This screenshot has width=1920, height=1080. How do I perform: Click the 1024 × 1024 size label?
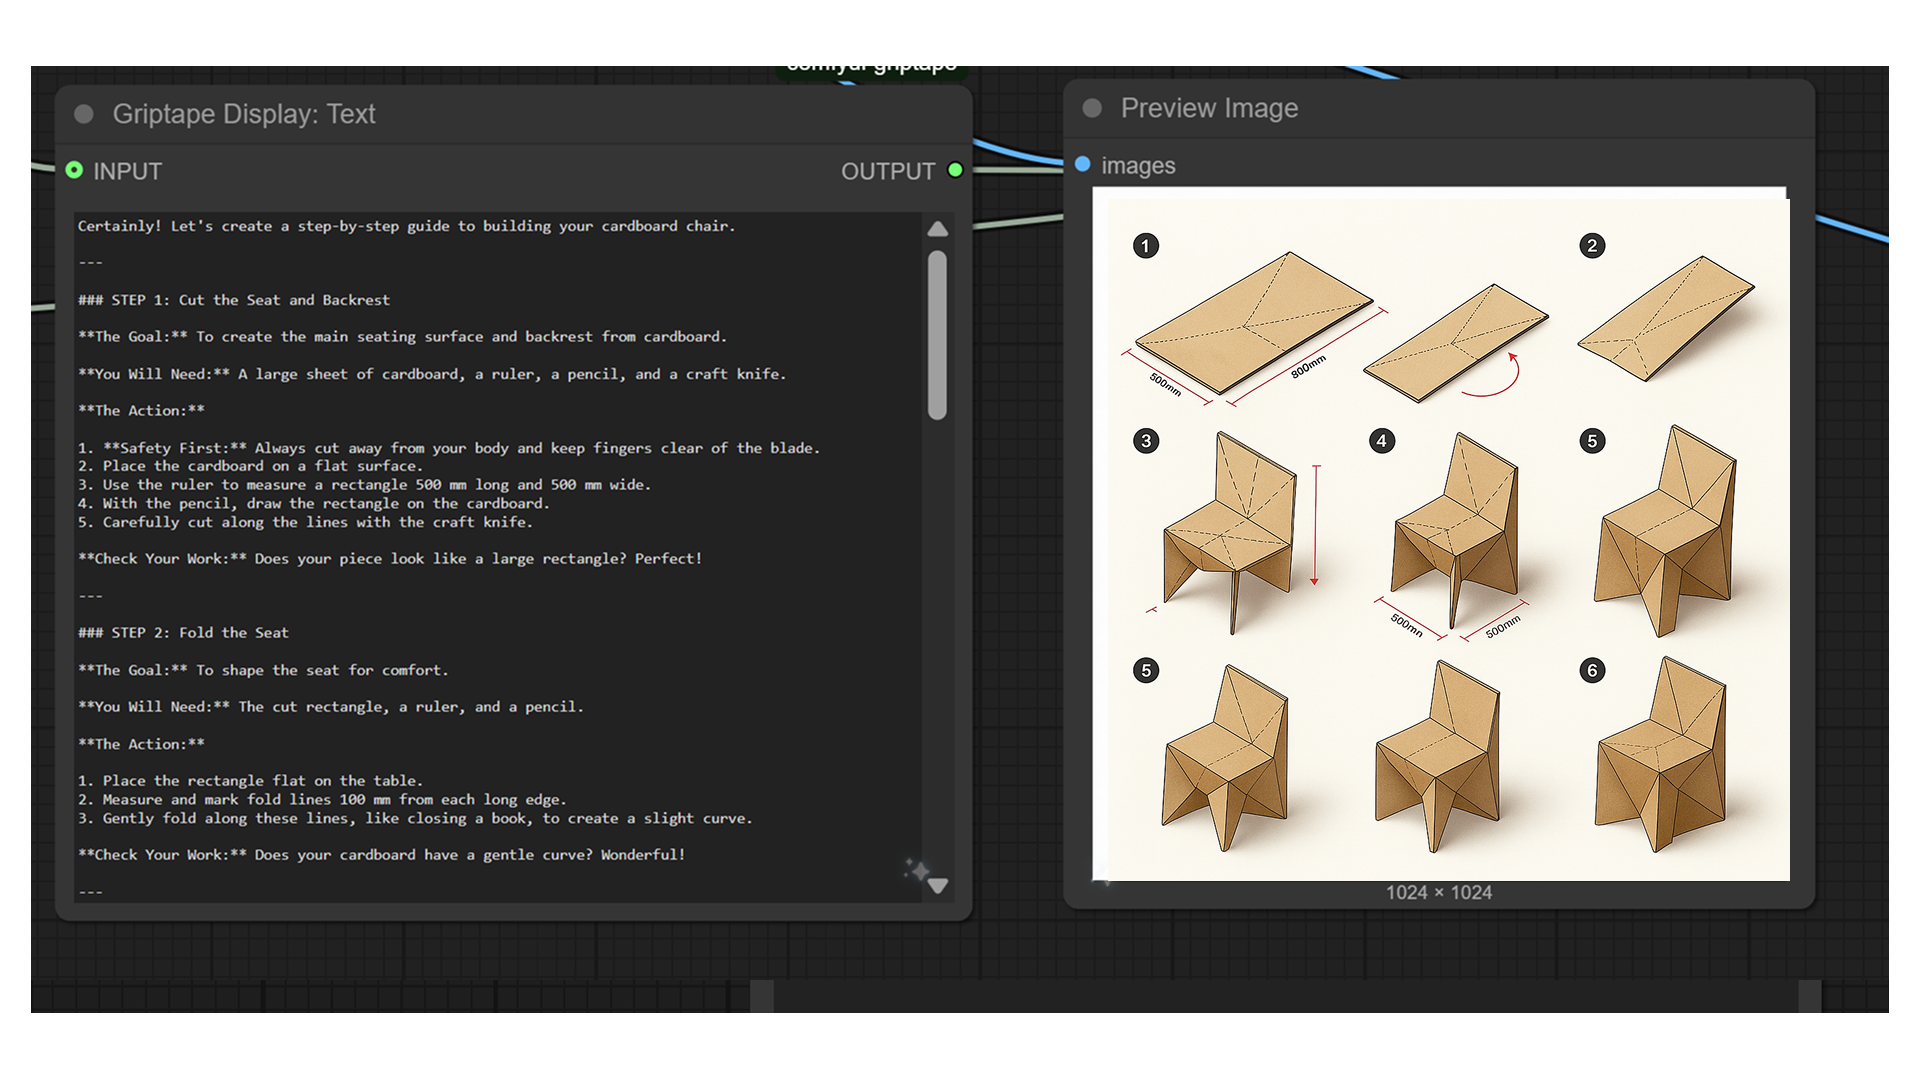pos(1438,892)
